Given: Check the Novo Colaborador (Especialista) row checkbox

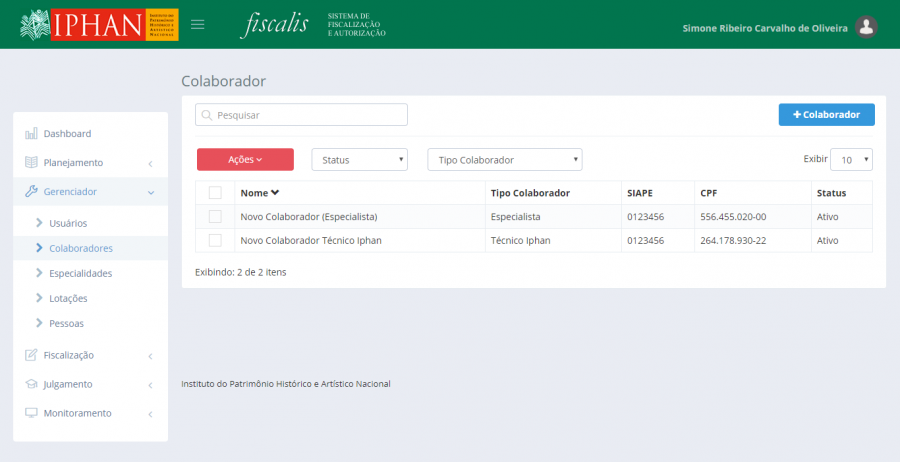Looking at the screenshot, I should pyautogui.click(x=215, y=217).
